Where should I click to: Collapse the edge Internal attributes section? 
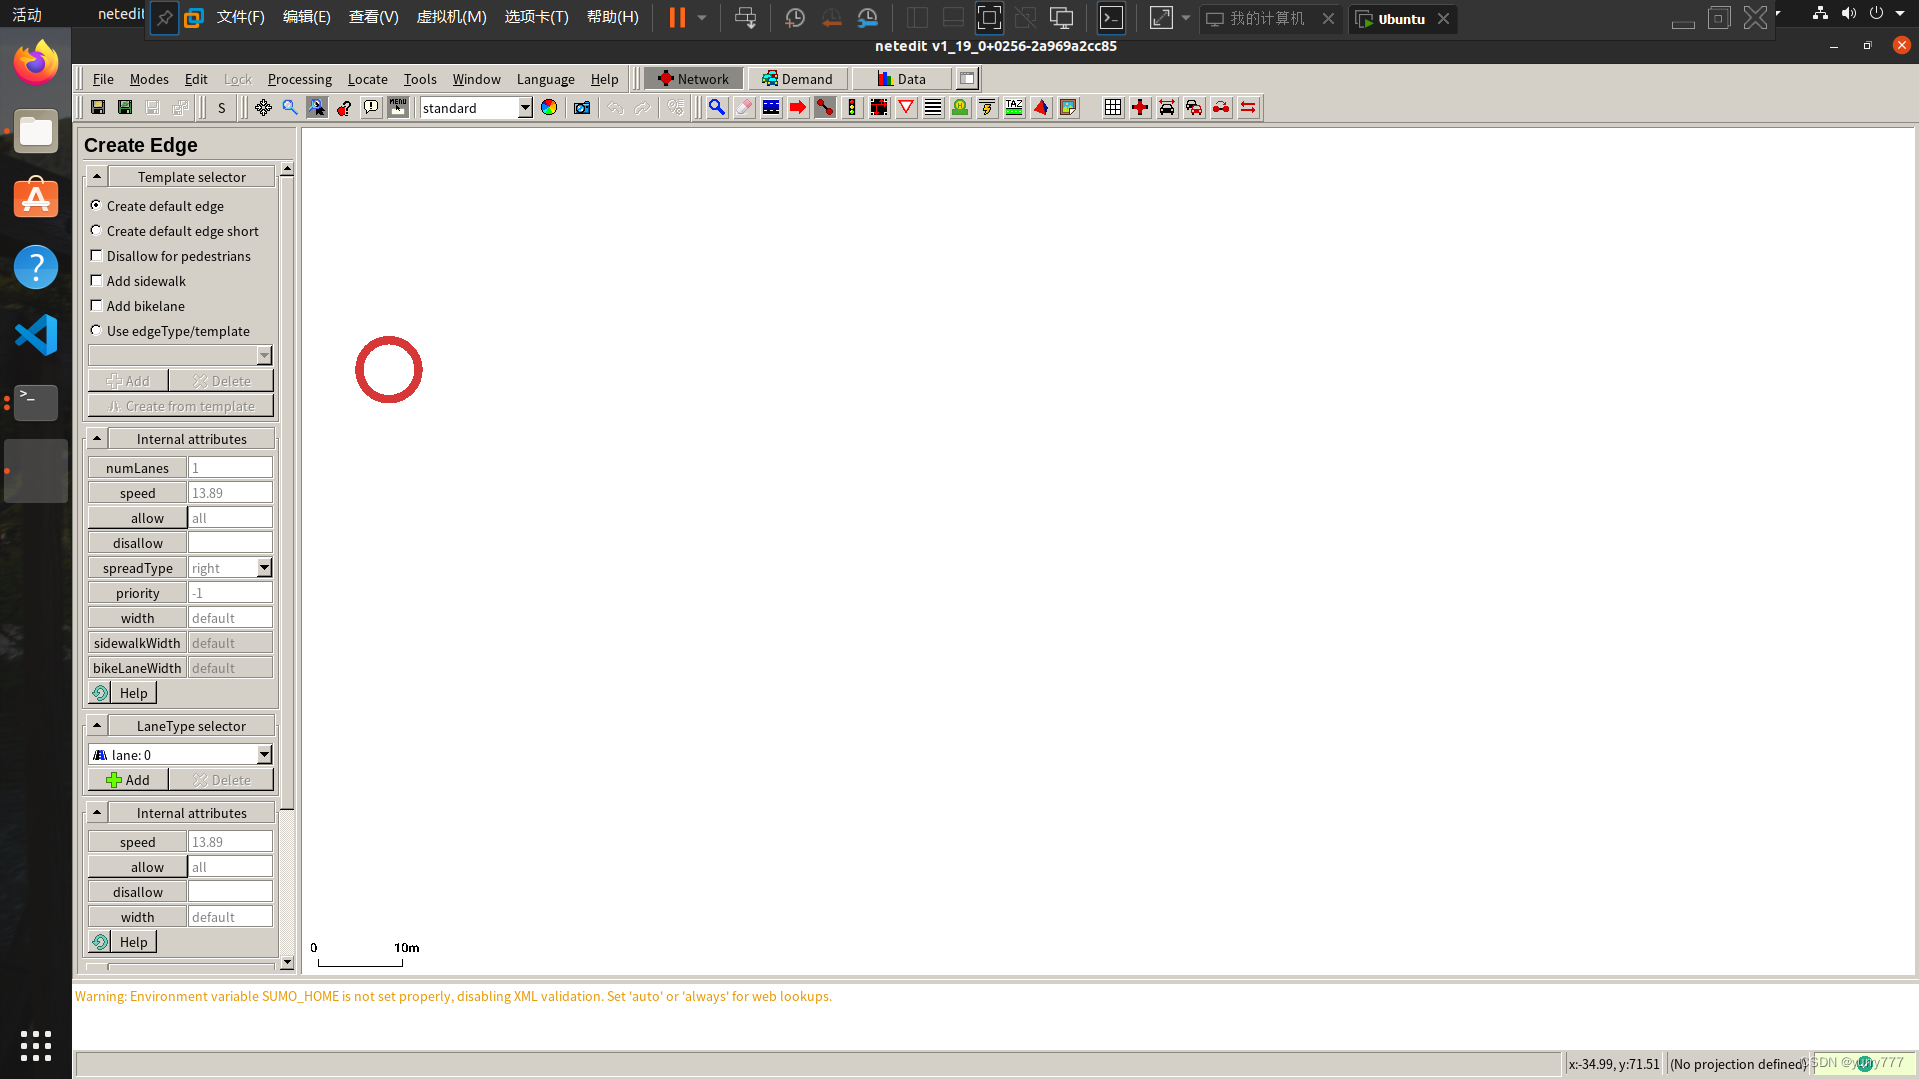[97, 438]
